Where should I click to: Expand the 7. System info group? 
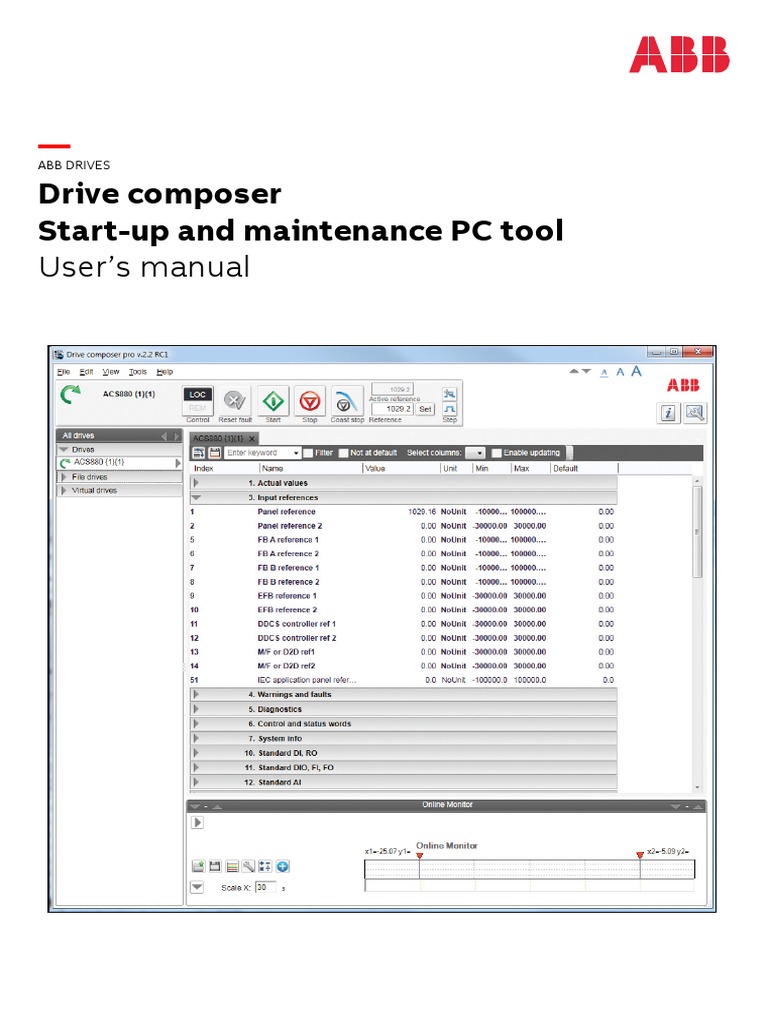point(196,739)
